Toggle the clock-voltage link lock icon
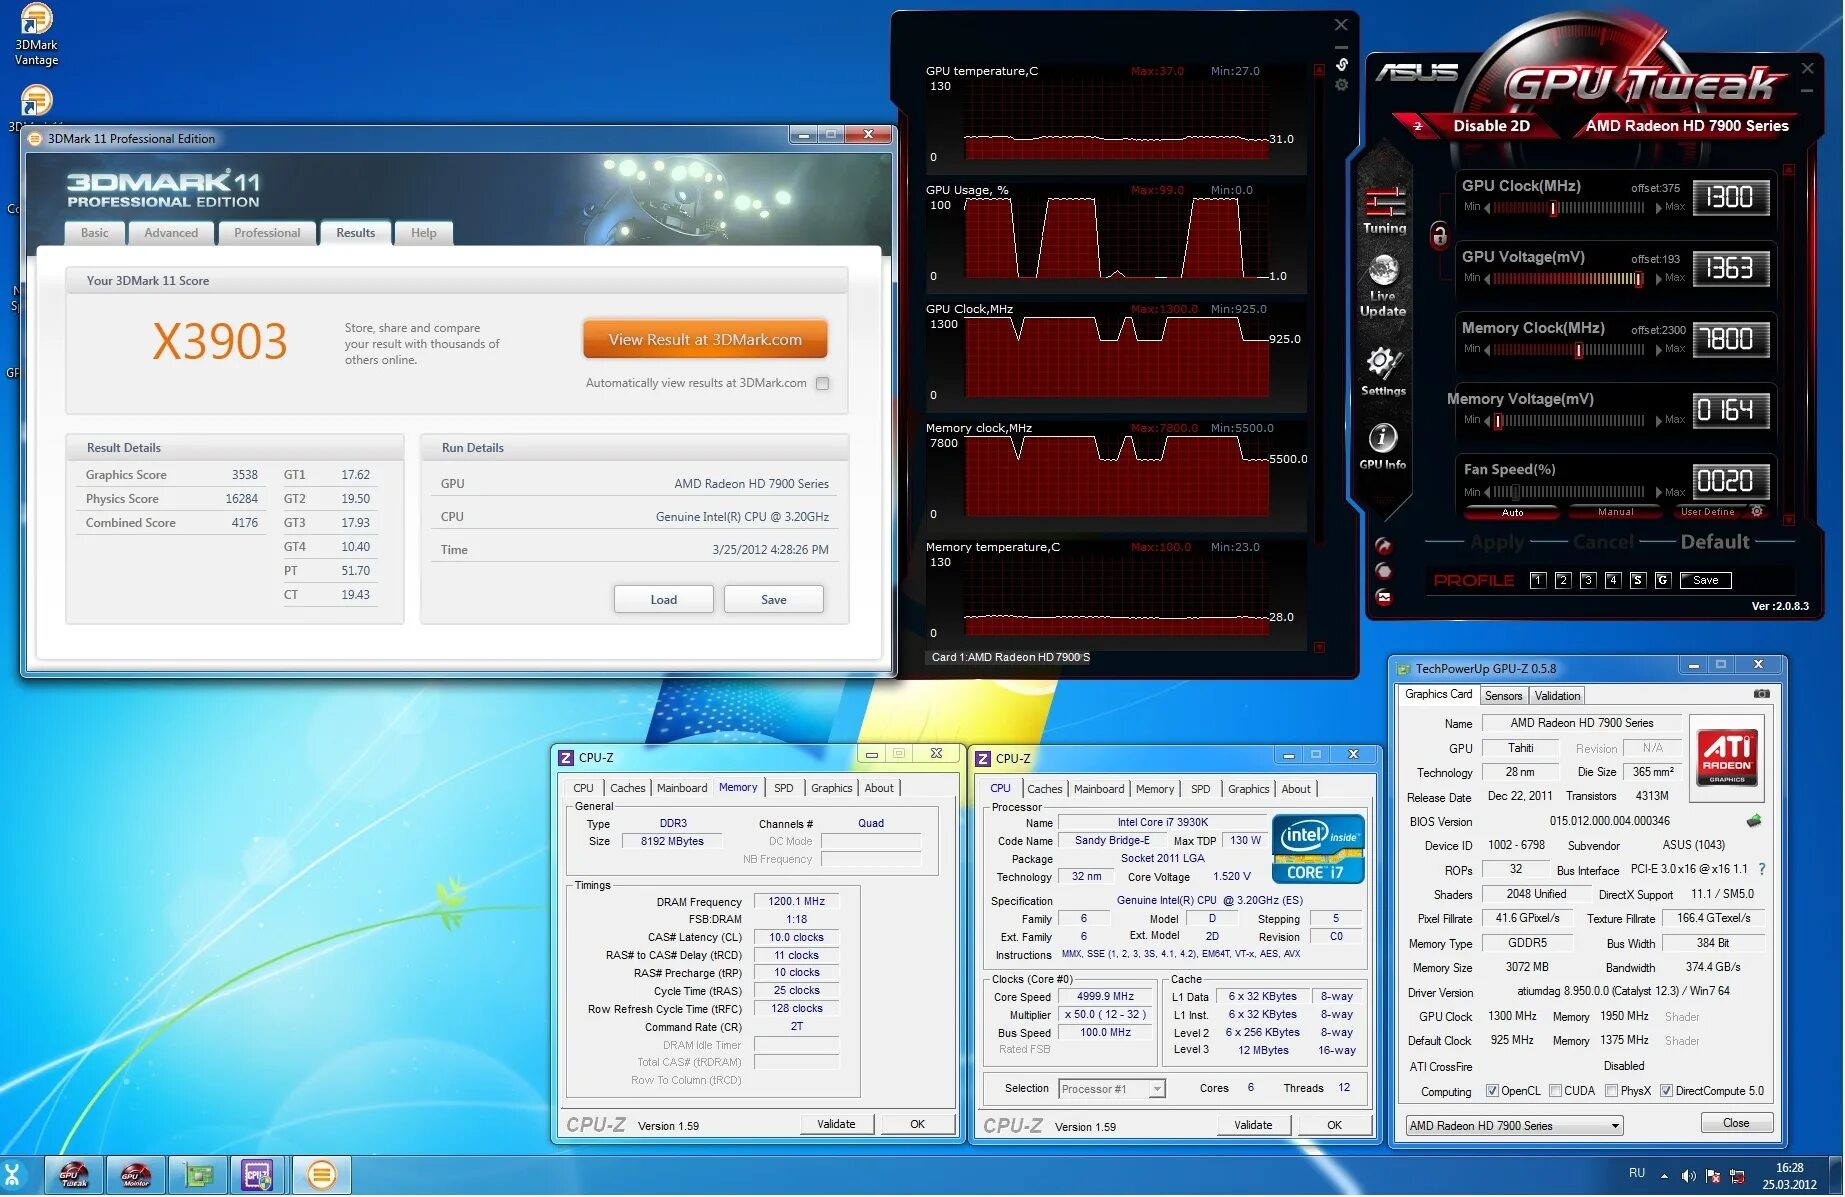 point(1439,235)
